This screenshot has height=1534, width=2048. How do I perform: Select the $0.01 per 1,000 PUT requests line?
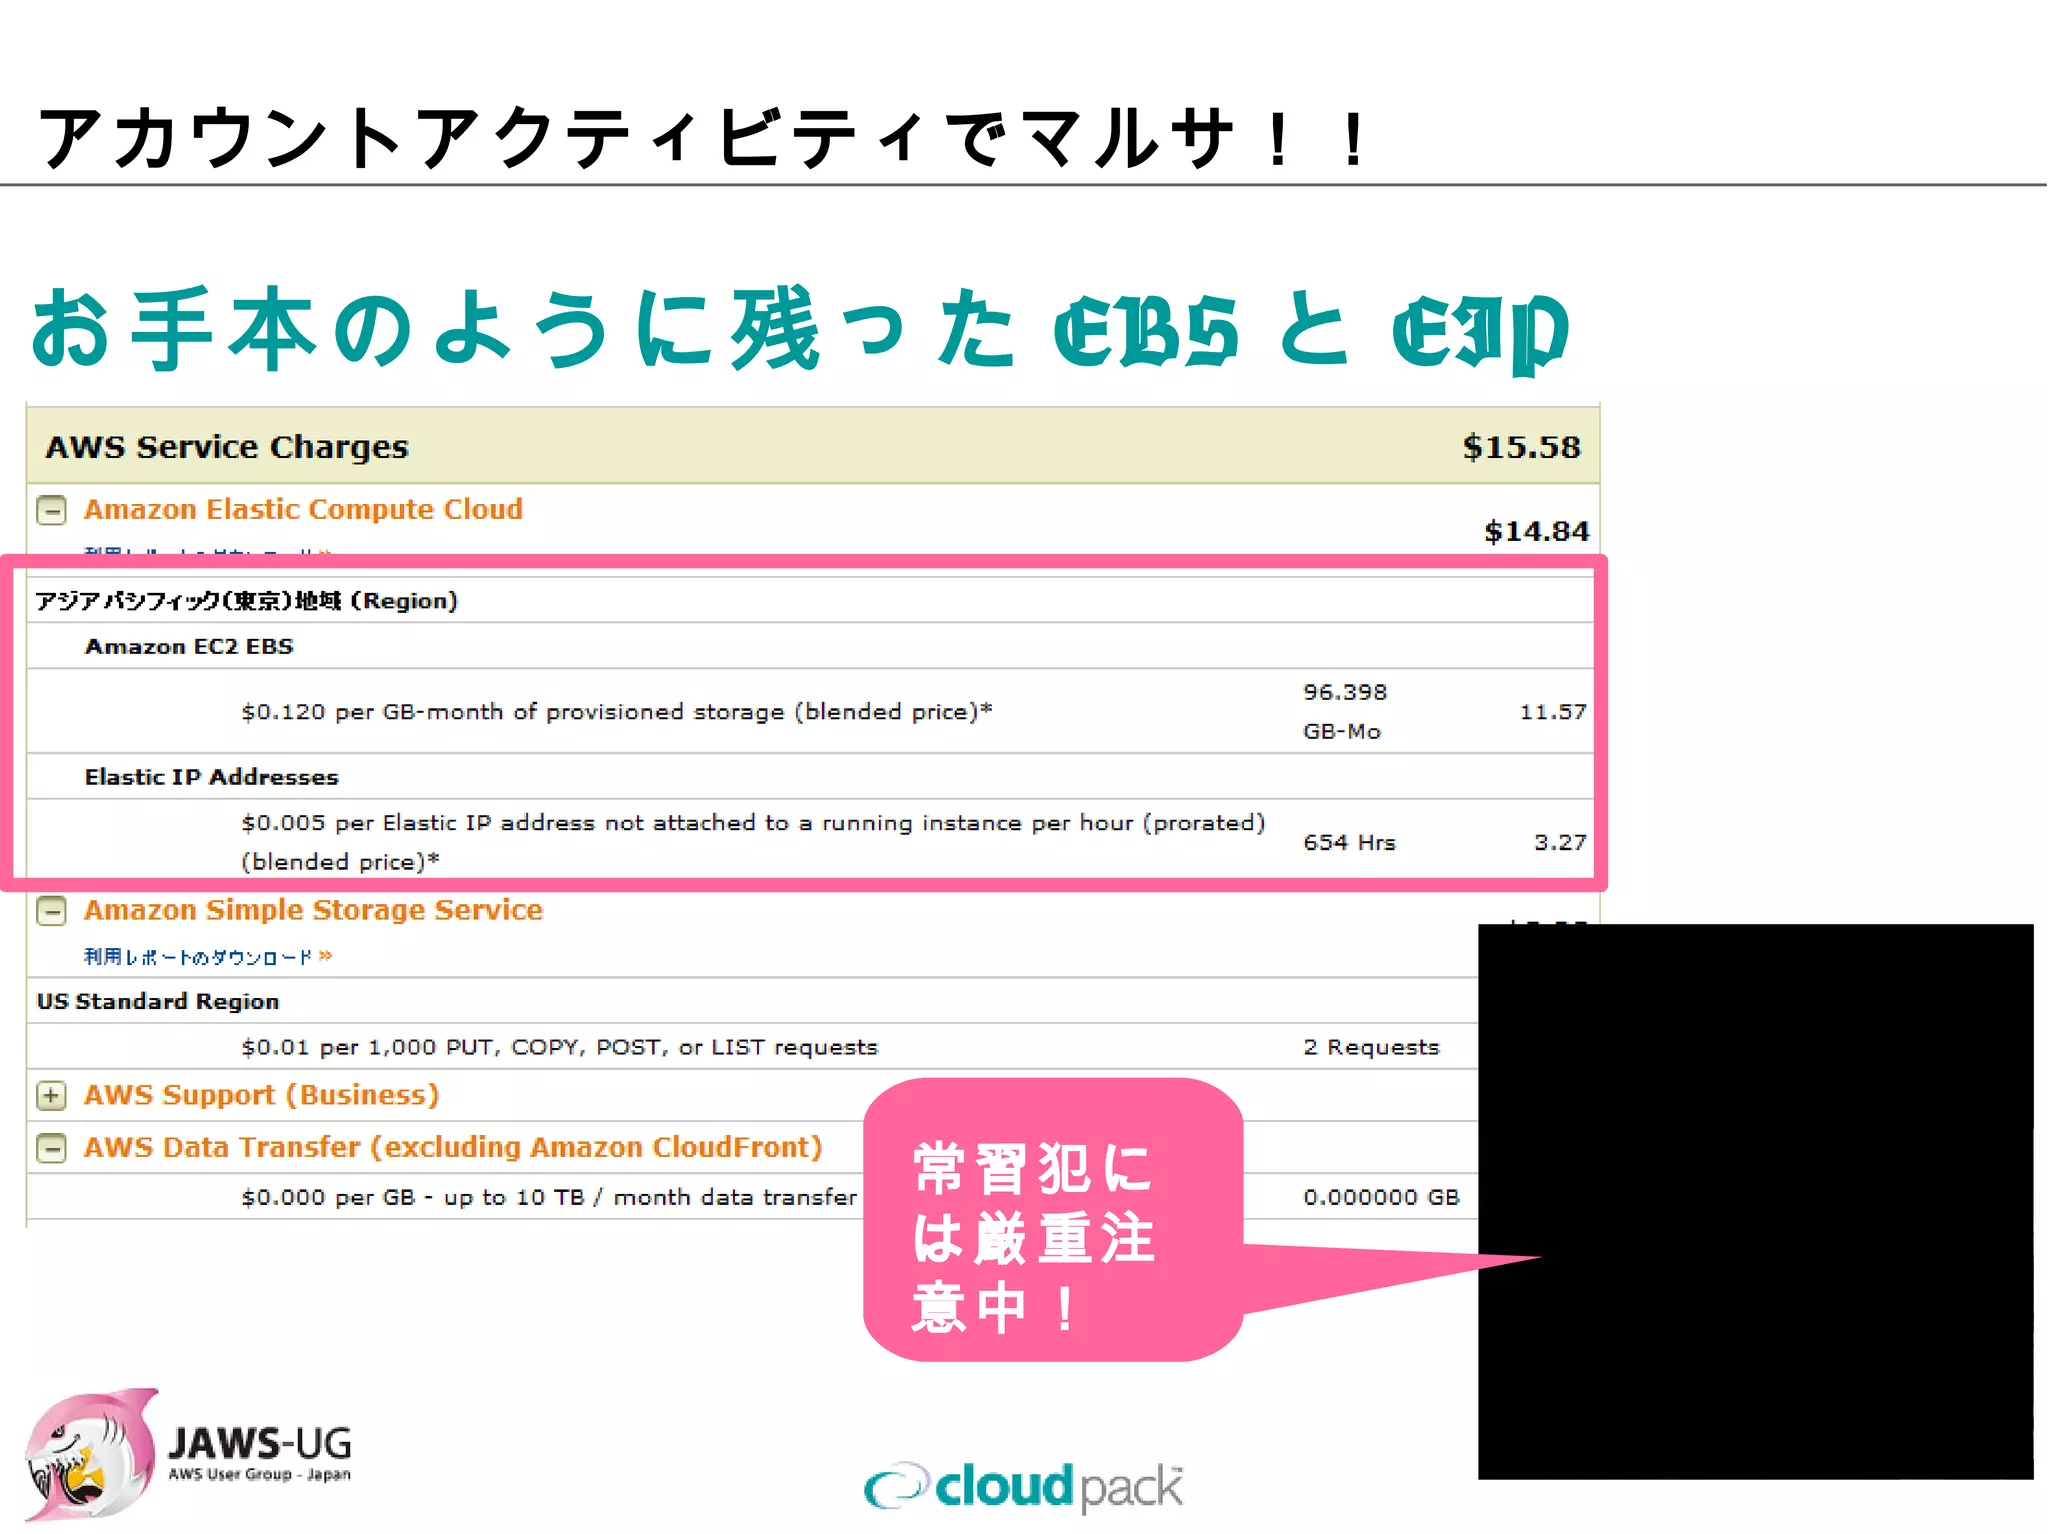pyautogui.click(x=559, y=1047)
